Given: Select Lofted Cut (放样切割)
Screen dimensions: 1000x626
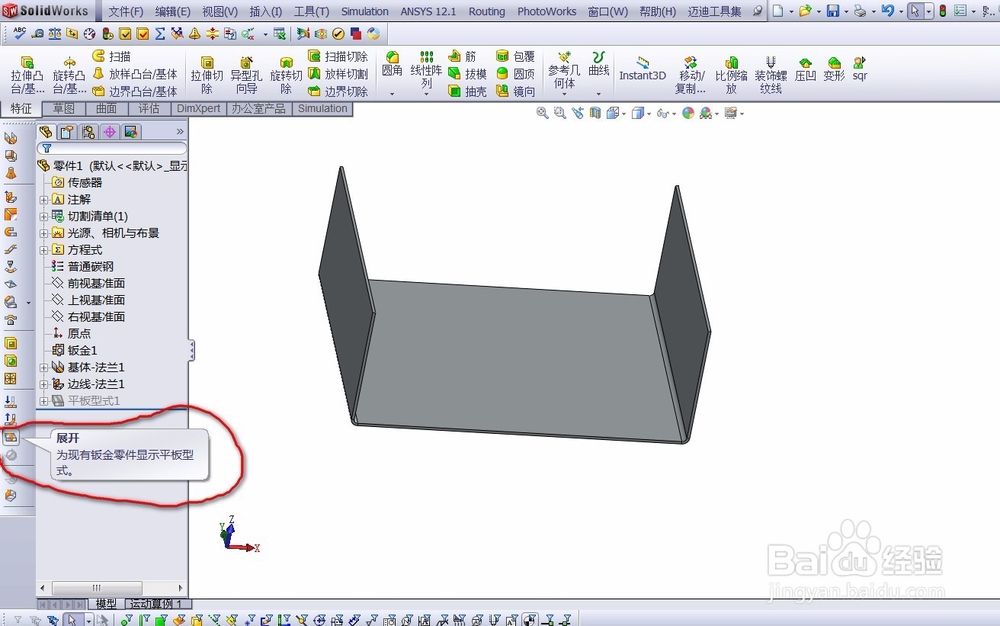Looking at the screenshot, I should tap(337, 74).
